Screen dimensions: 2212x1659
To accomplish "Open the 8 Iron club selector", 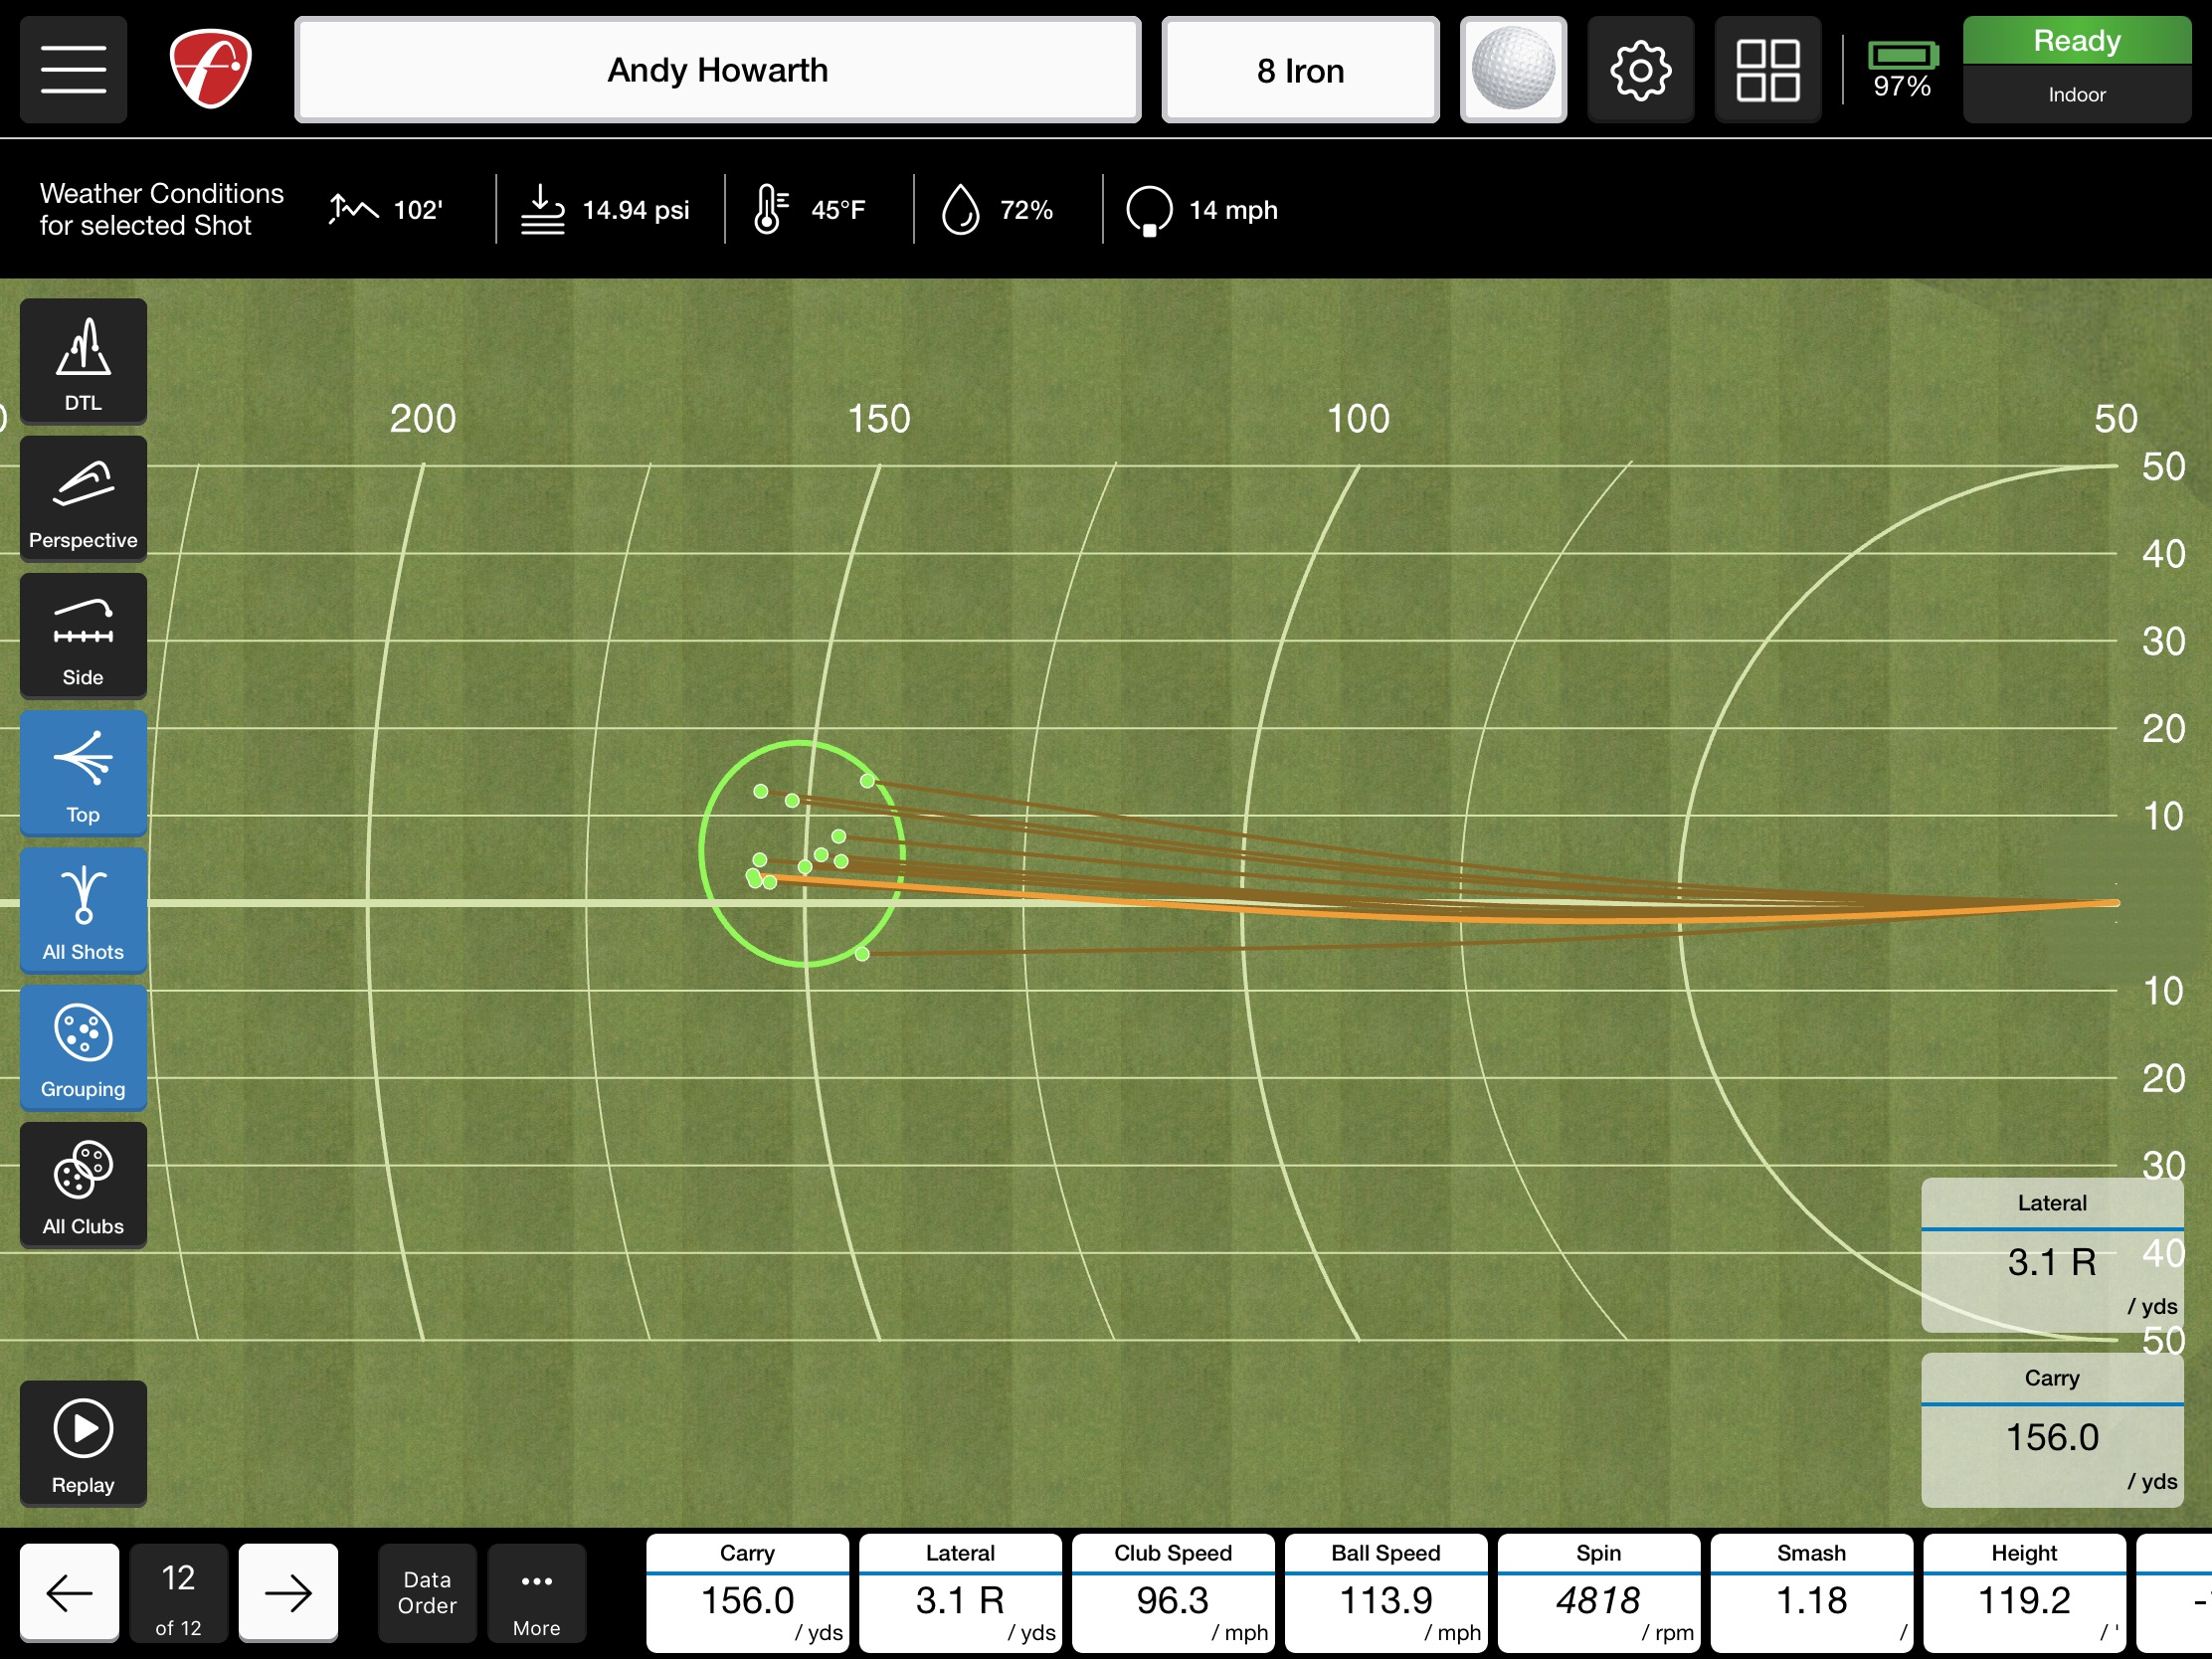I will (1299, 69).
